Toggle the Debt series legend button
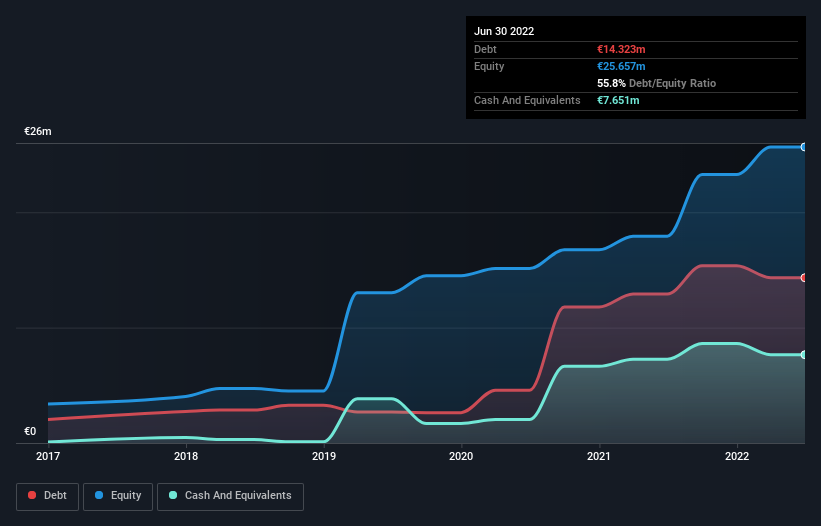Screen dimensions: 821x526 pos(47,496)
